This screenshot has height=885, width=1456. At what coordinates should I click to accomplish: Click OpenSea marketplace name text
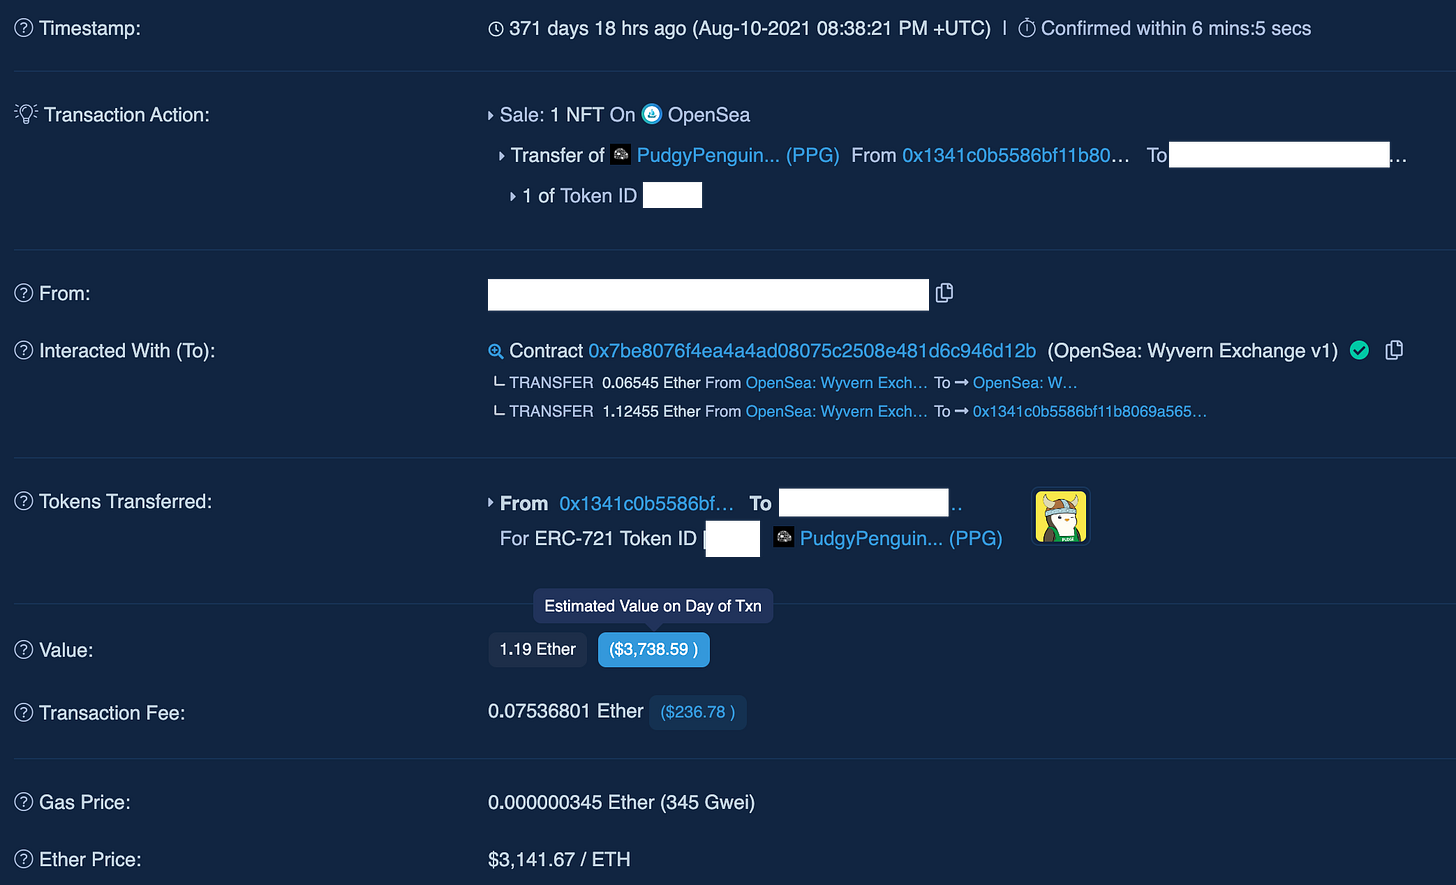coord(709,114)
